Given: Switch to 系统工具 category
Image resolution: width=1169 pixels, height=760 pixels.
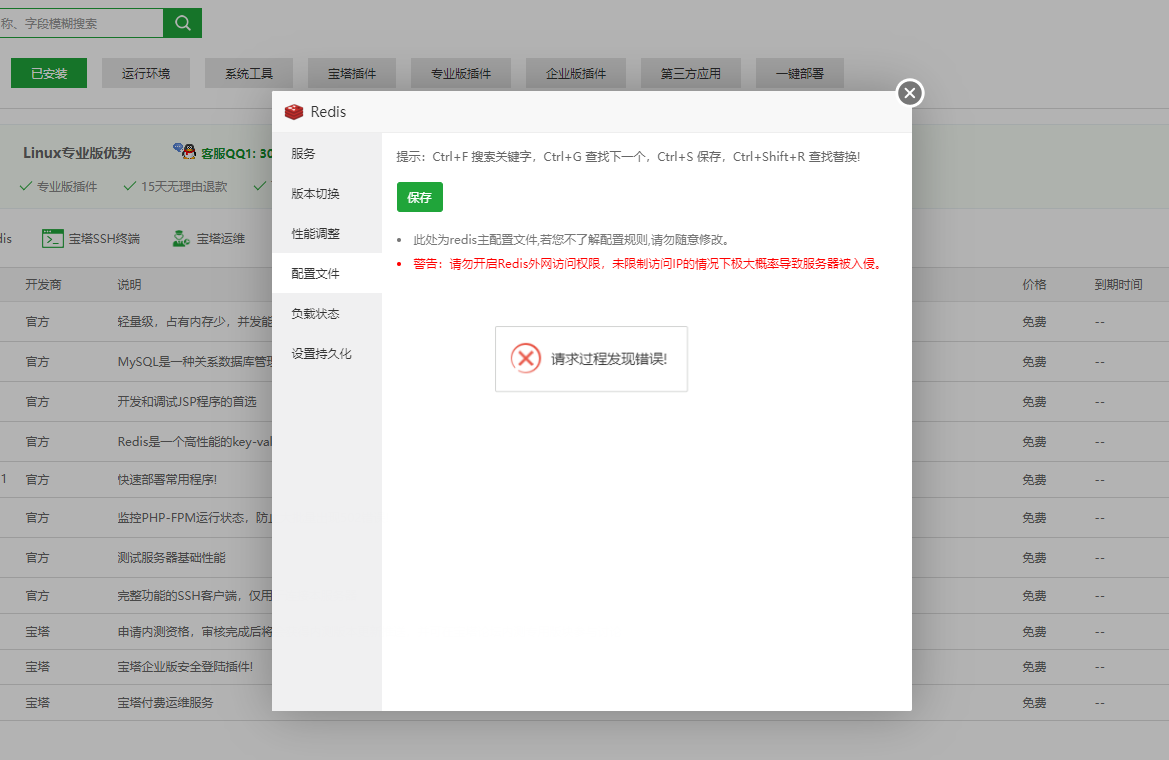Looking at the screenshot, I should (x=249, y=73).
